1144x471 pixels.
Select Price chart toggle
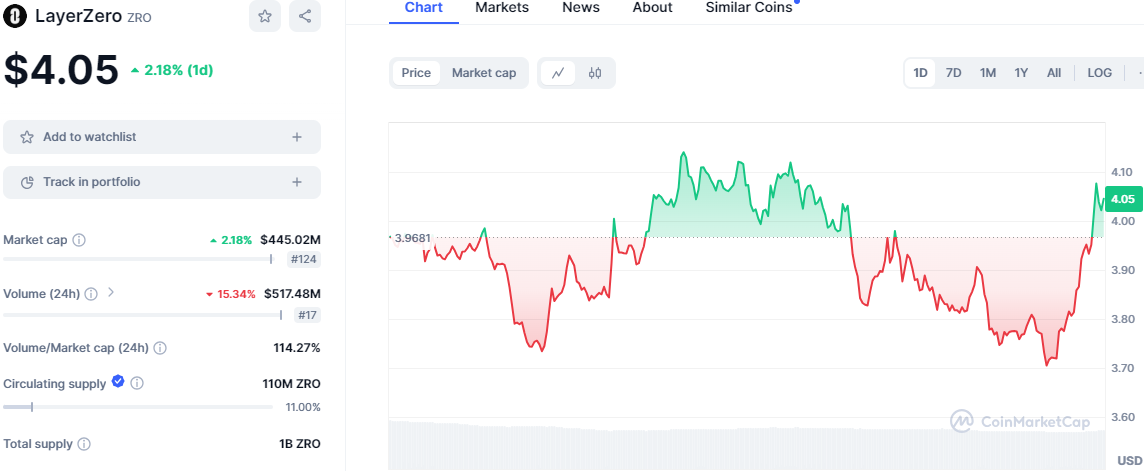pos(416,73)
